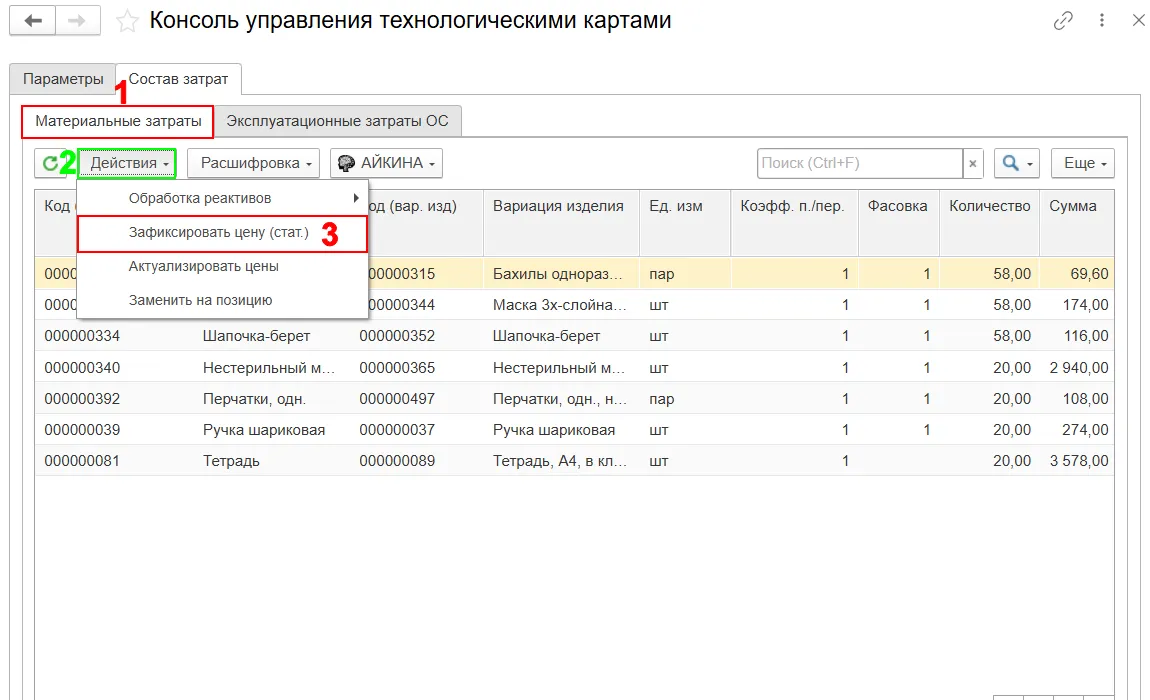Screen dimensions: 1150x700
Task: Select the sum 174,00 cell
Action: 1077,305
